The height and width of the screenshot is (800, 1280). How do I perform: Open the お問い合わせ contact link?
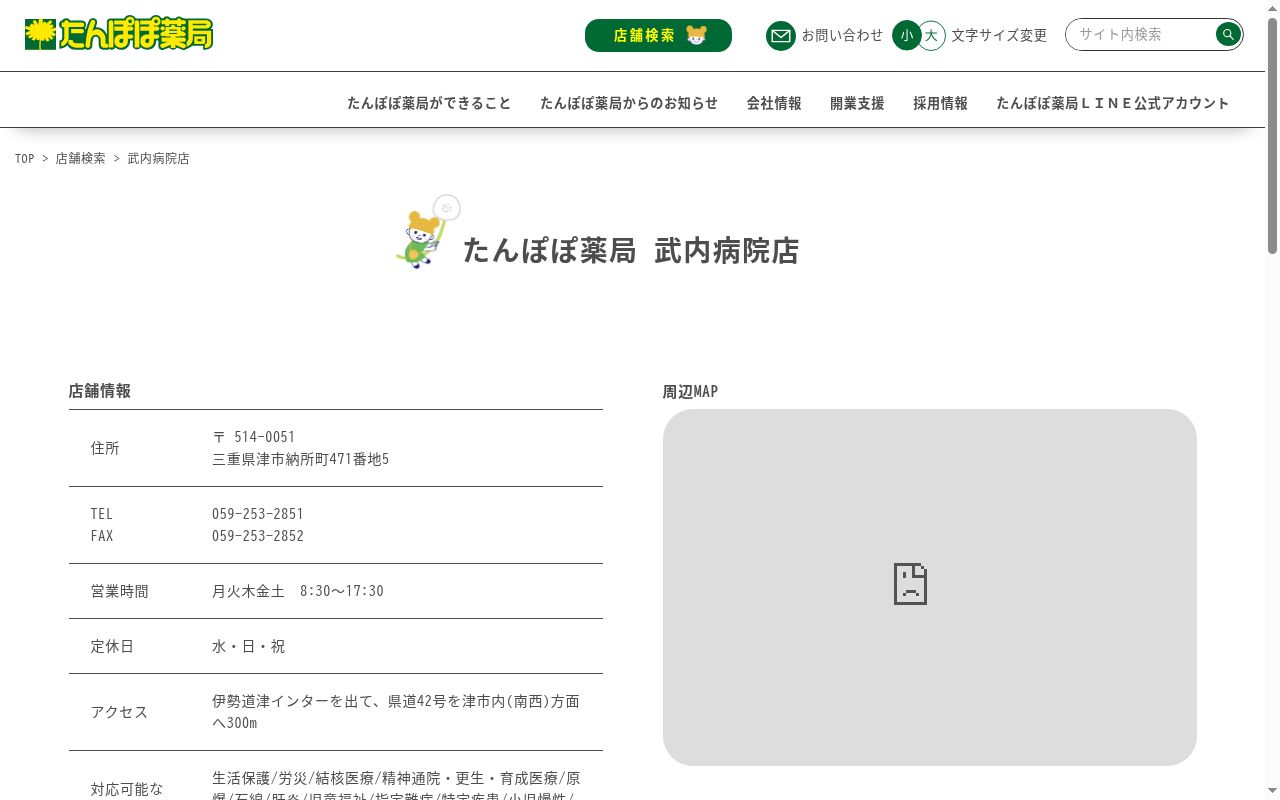pyautogui.click(x=842, y=35)
